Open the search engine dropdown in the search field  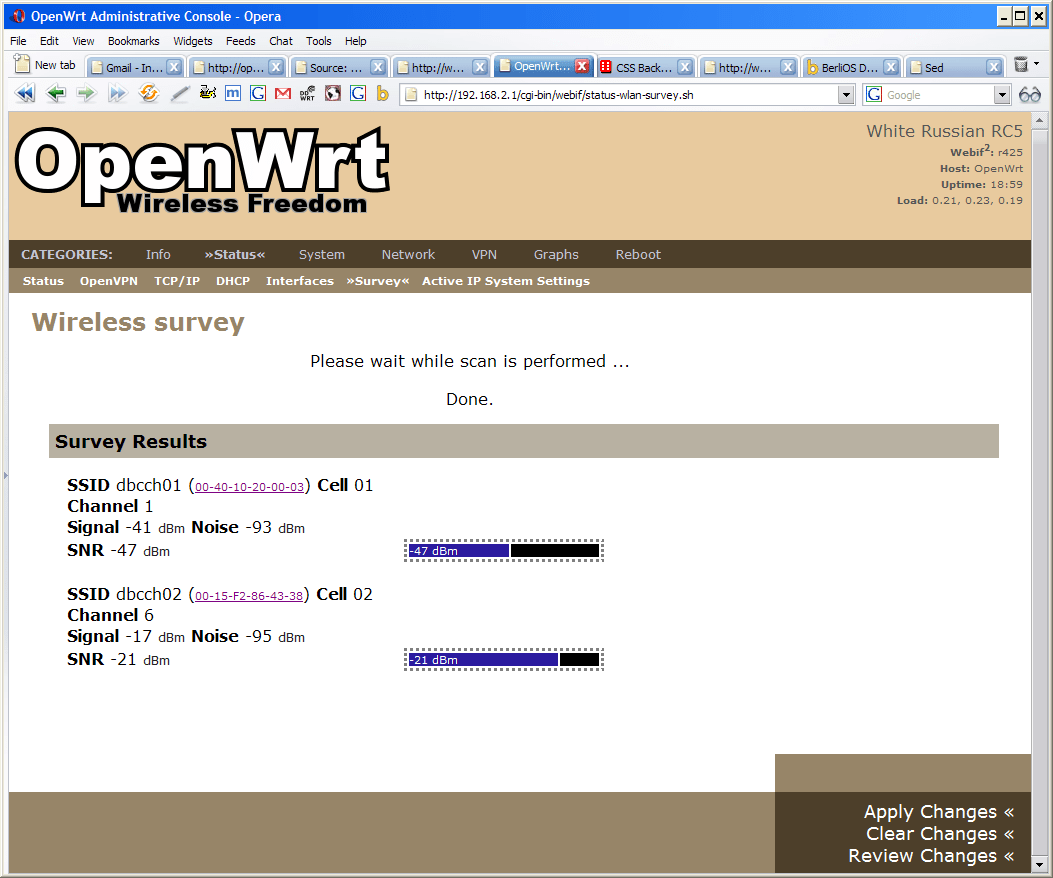pyautogui.click(x=1003, y=95)
